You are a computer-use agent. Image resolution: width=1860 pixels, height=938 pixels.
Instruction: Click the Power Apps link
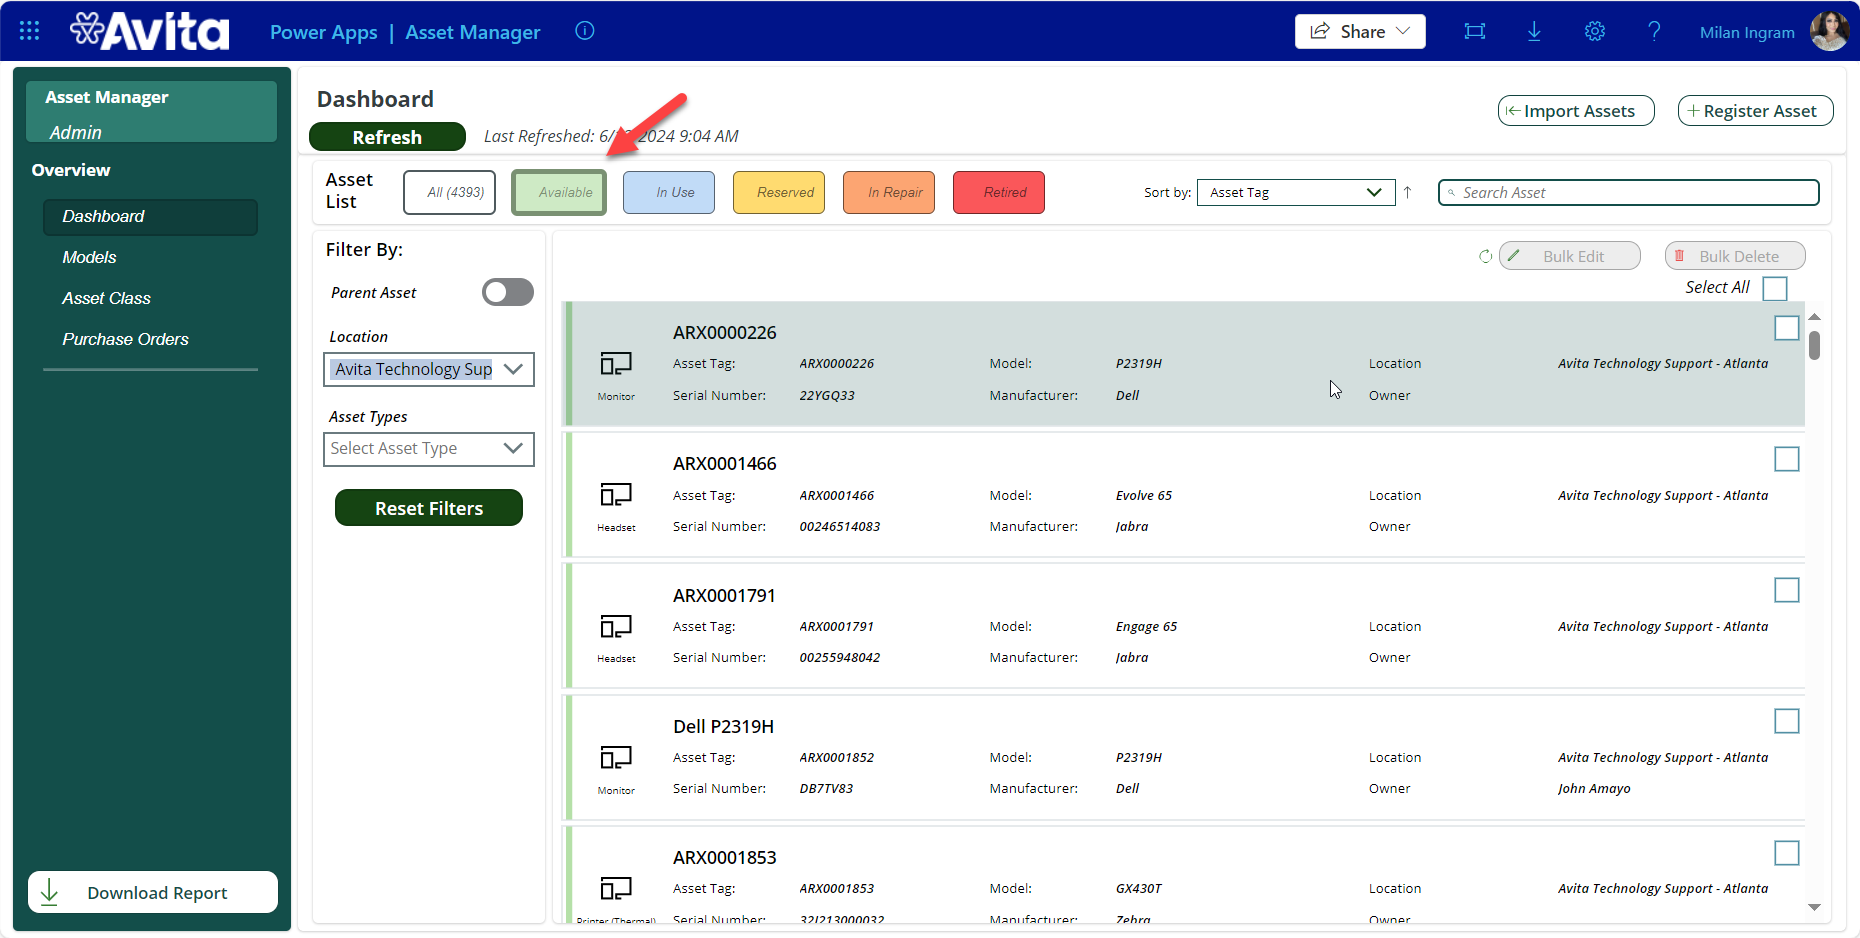(324, 32)
